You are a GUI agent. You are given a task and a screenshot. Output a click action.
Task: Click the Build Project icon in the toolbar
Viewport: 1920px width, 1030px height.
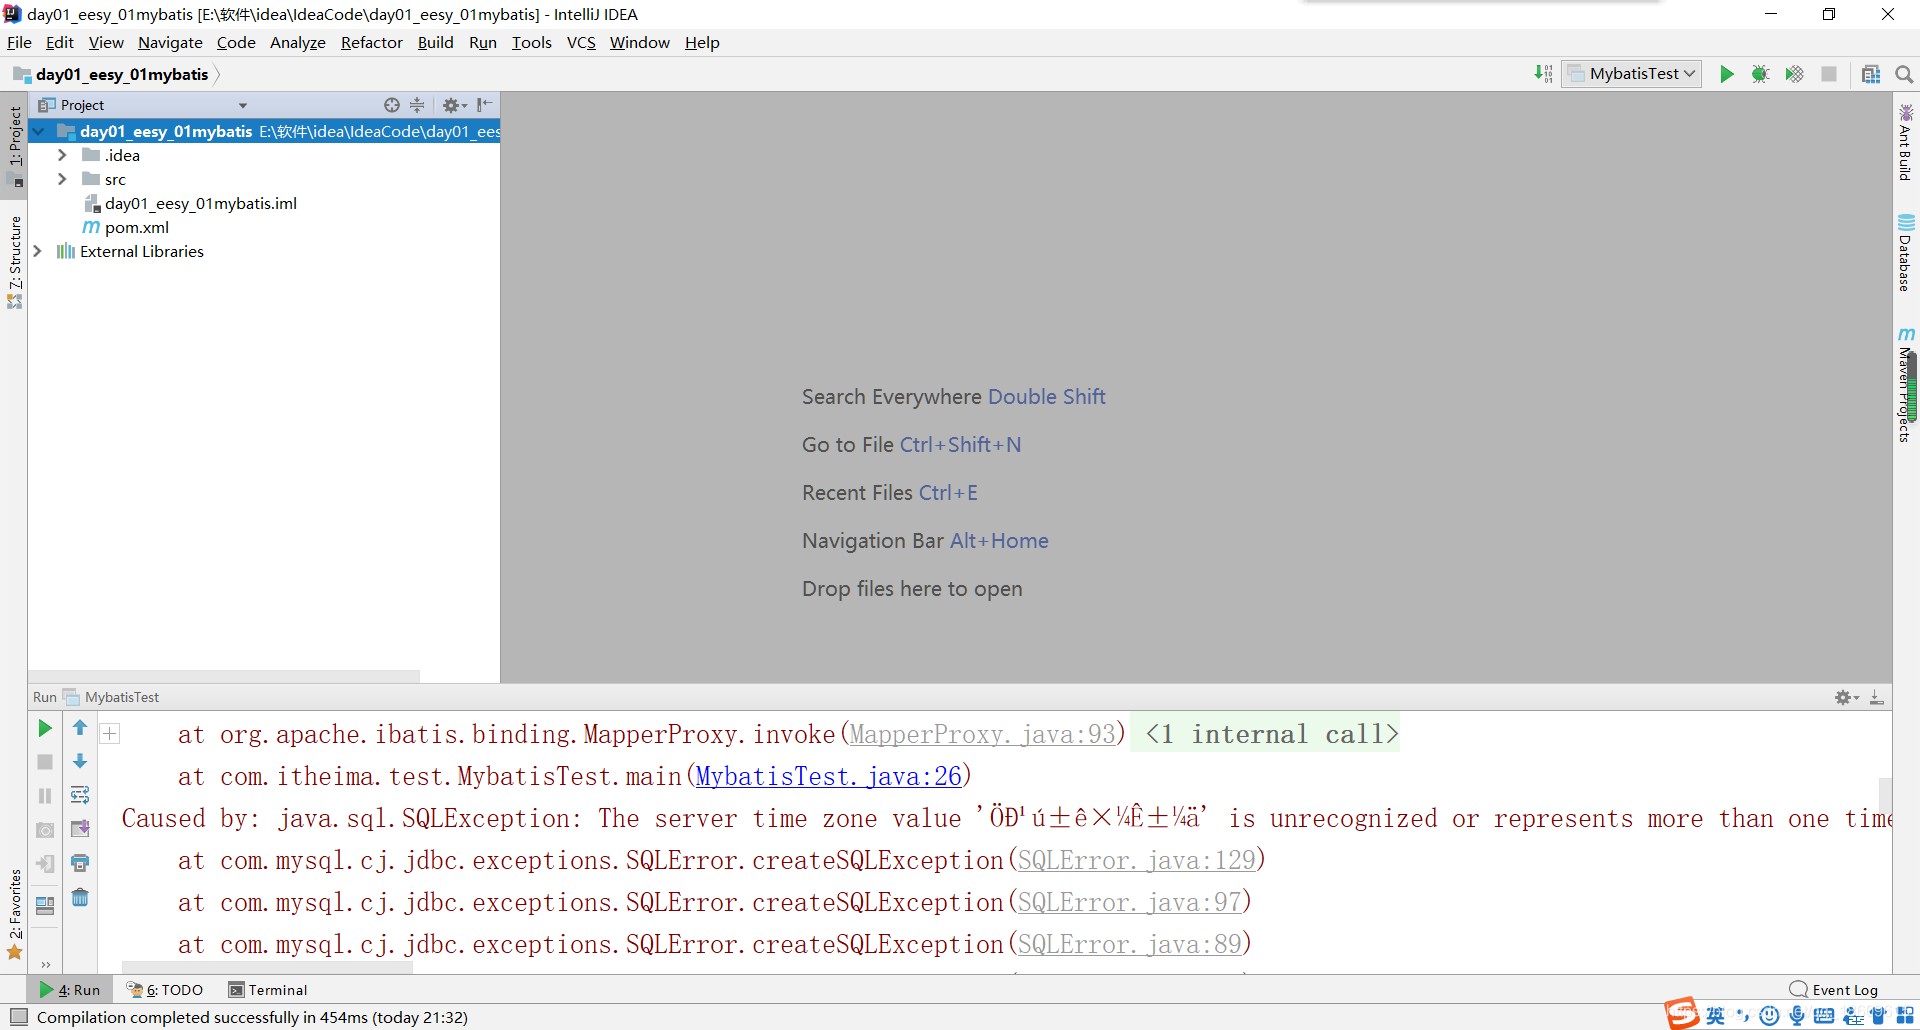pos(1543,74)
